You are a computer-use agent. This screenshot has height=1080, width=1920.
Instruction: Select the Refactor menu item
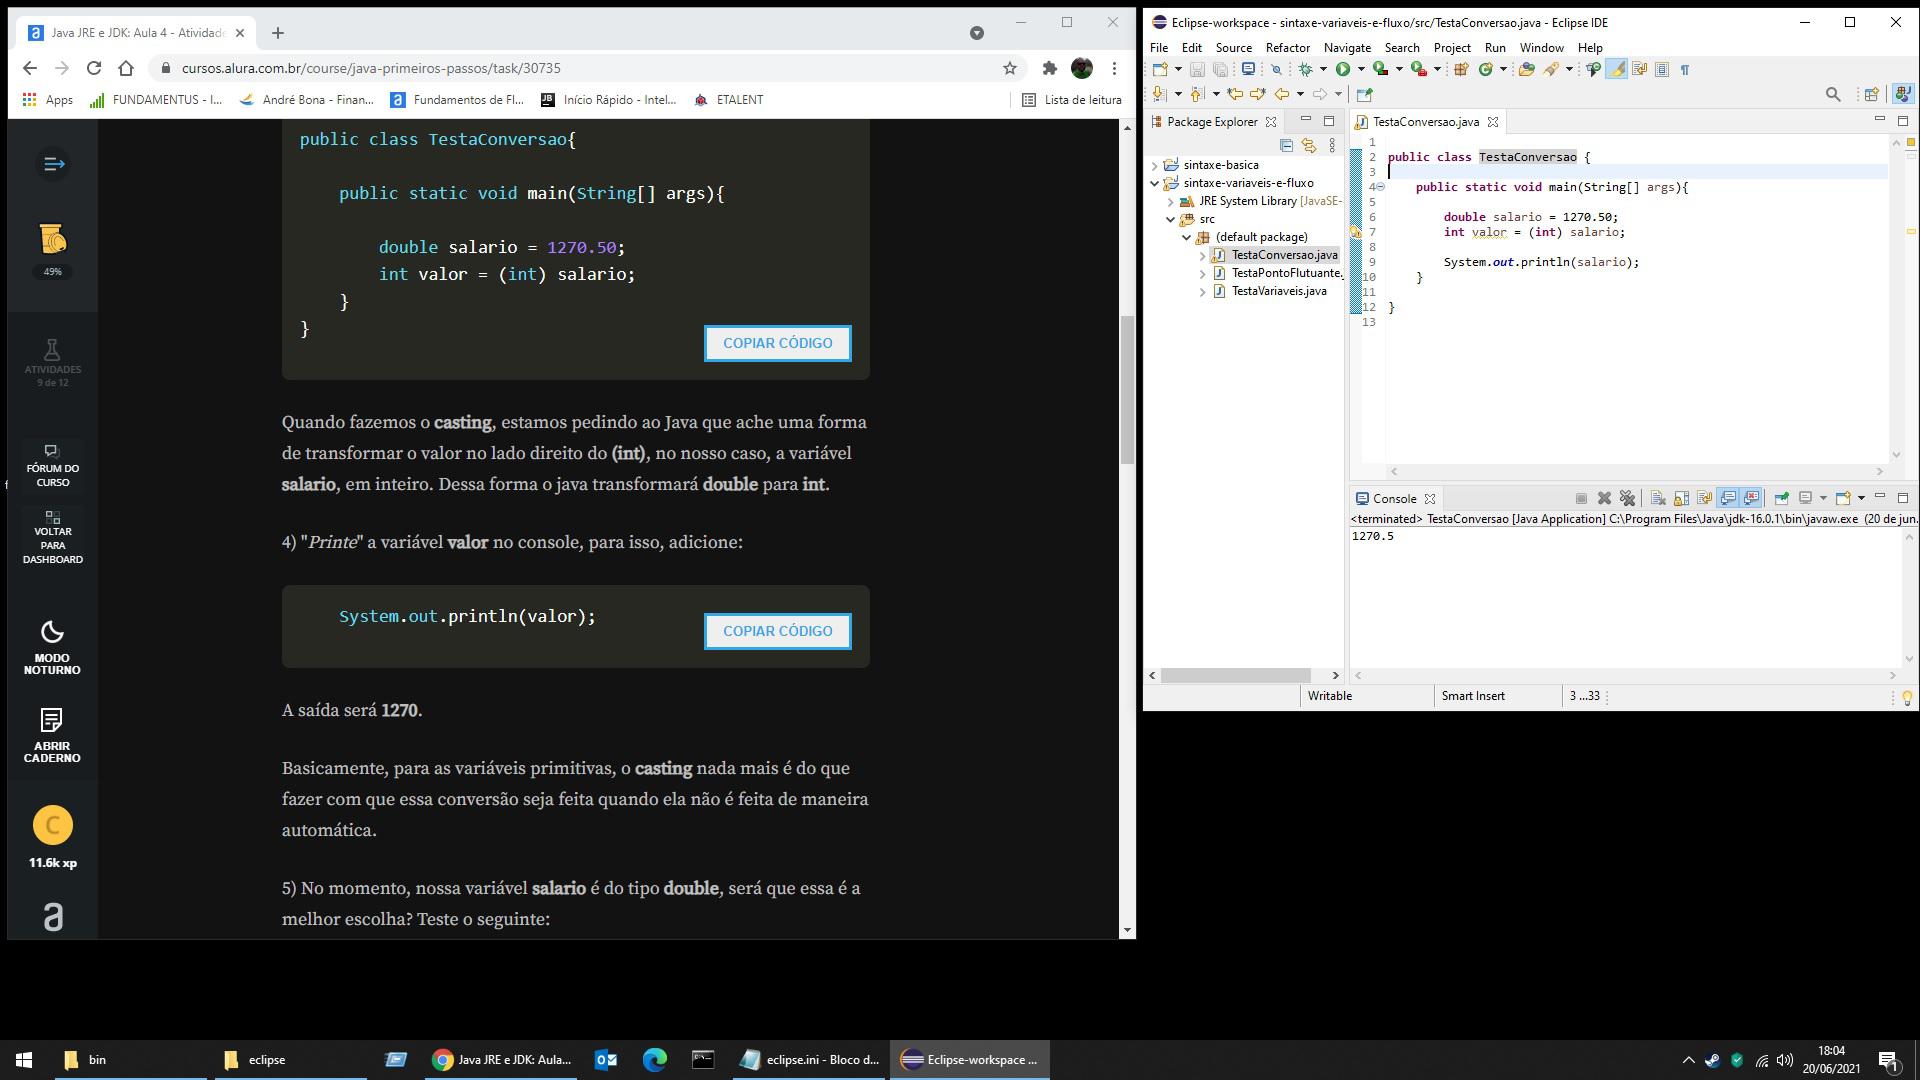[x=1288, y=47]
